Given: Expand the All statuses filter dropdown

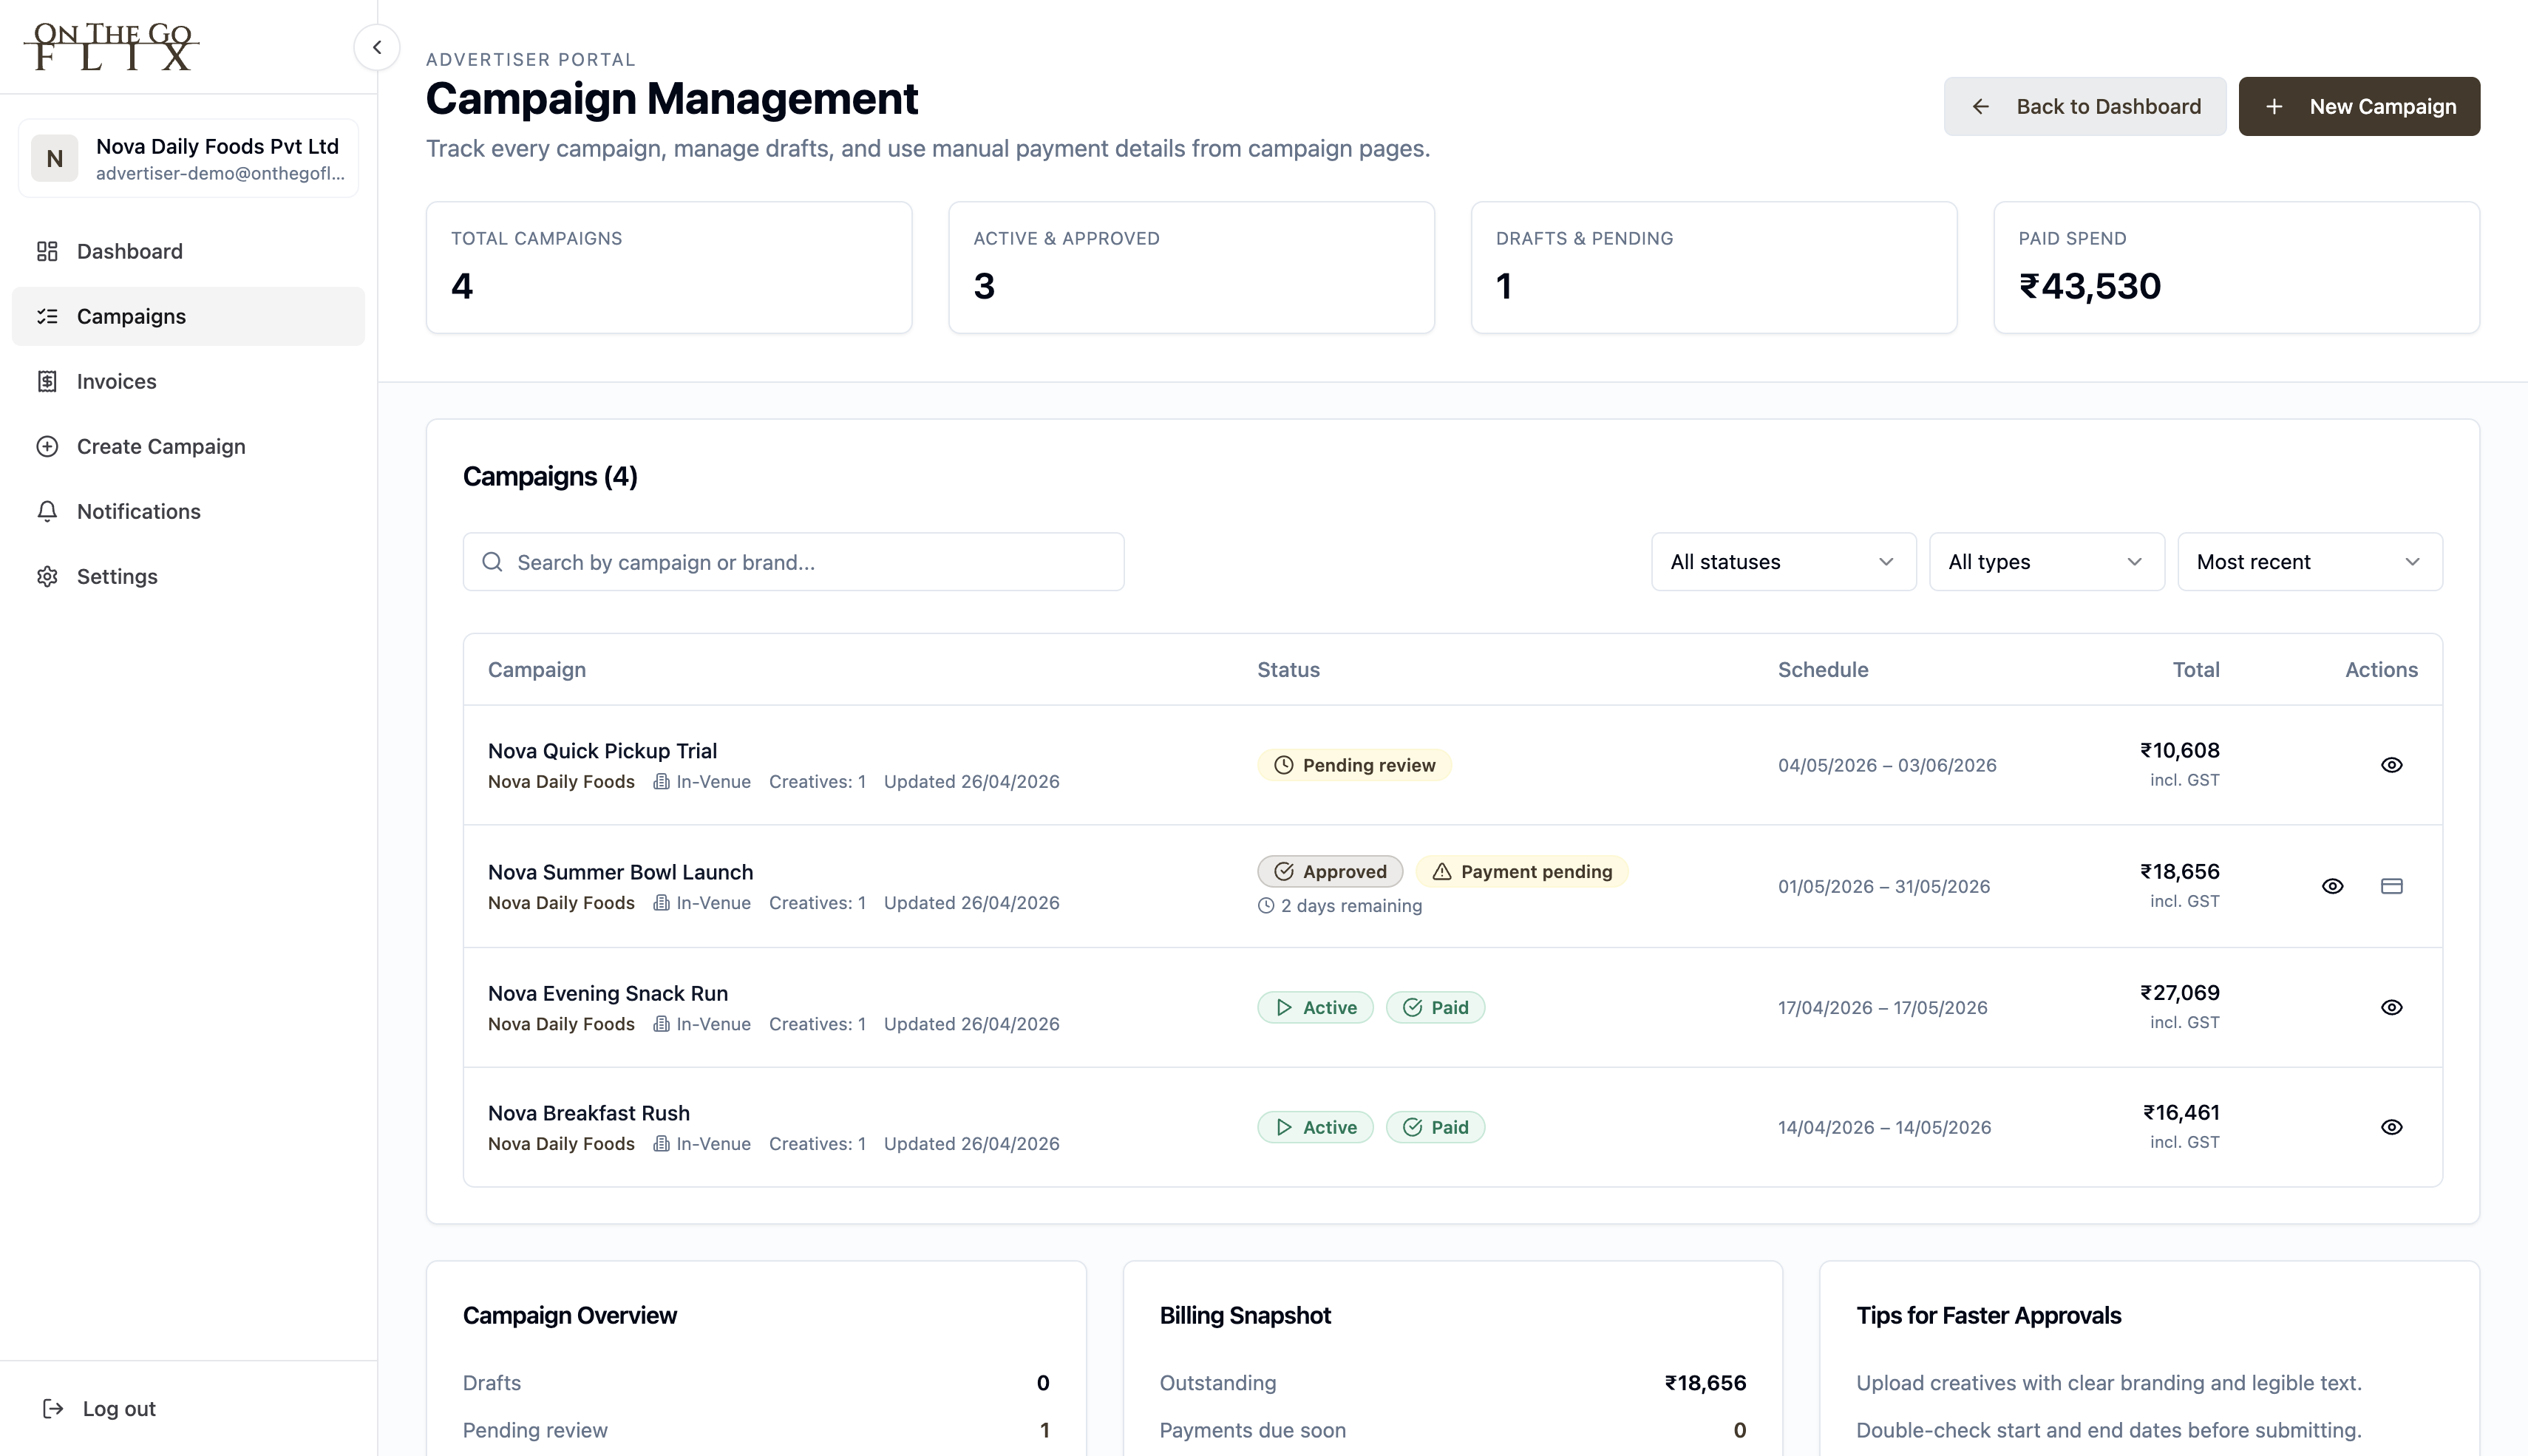Looking at the screenshot, I should click(1783, 562).
